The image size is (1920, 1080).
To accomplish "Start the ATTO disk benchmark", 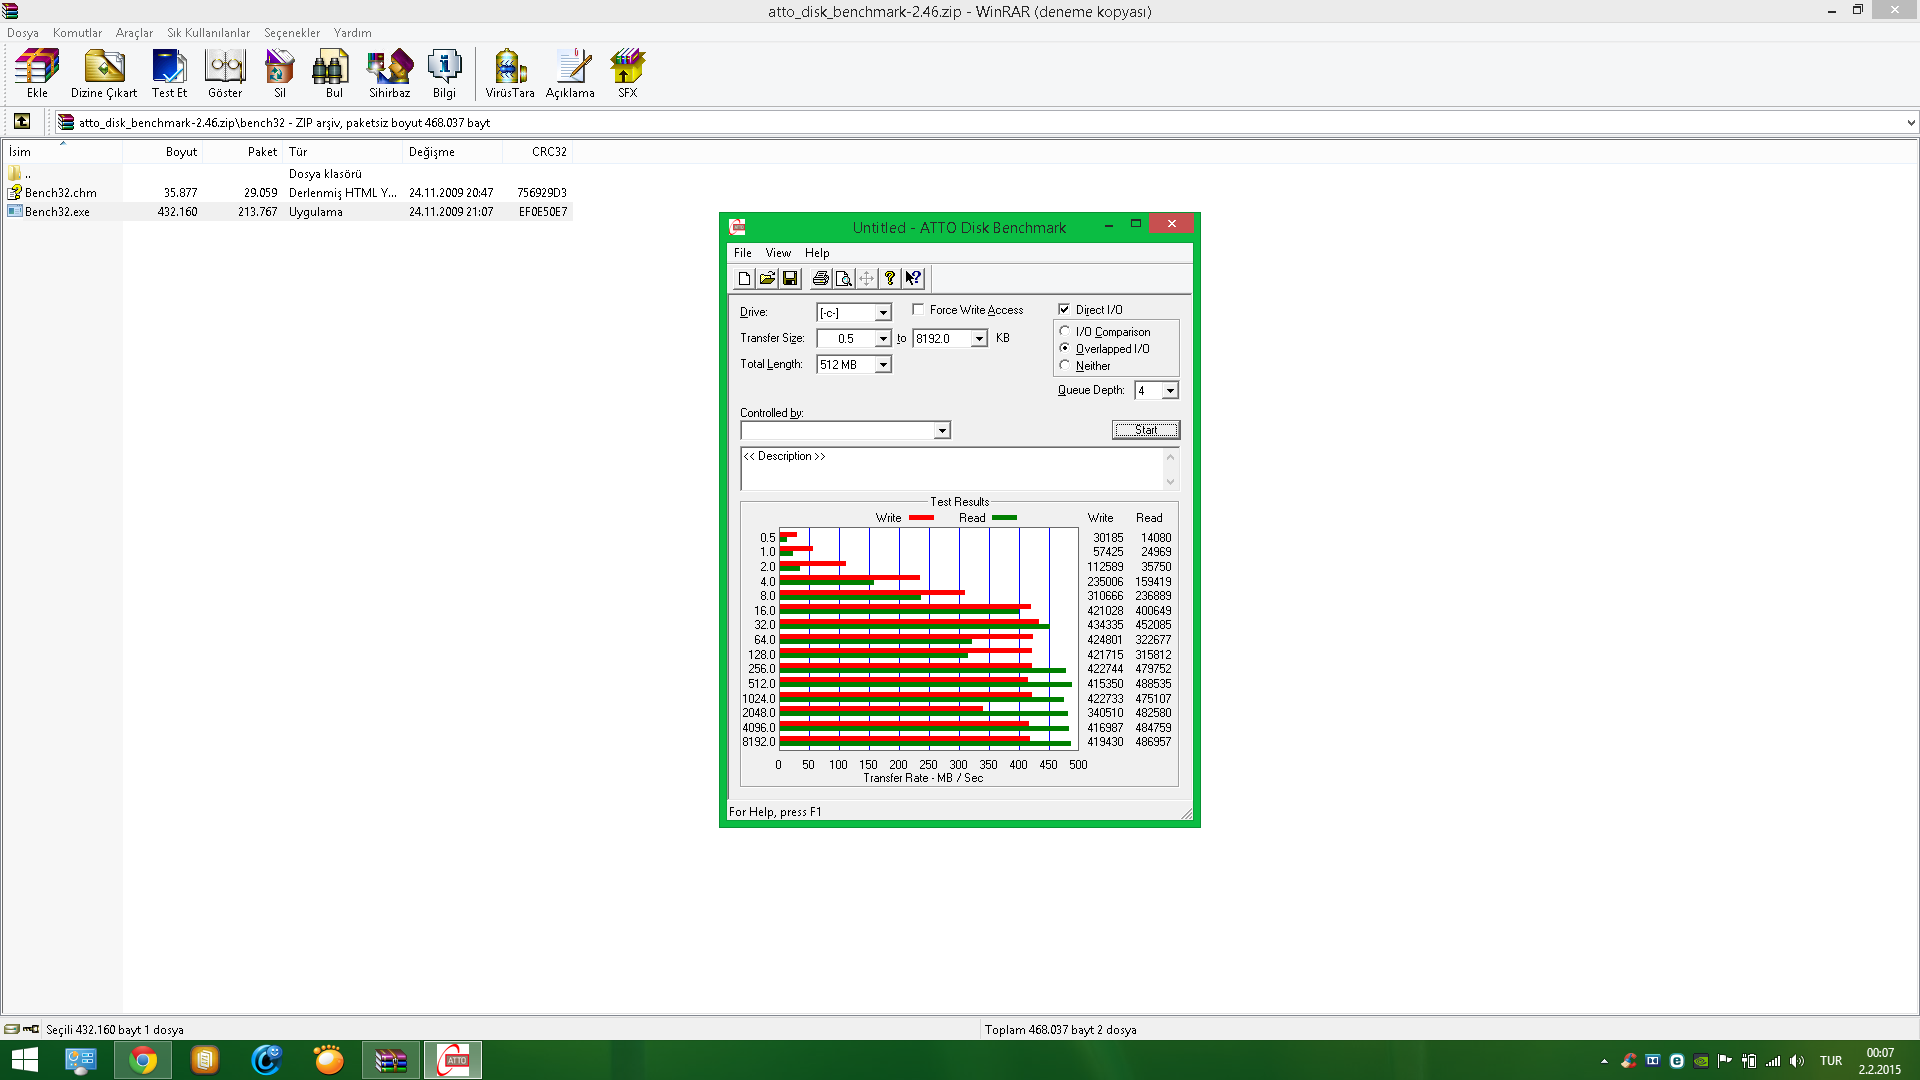I will [1146, 430].
